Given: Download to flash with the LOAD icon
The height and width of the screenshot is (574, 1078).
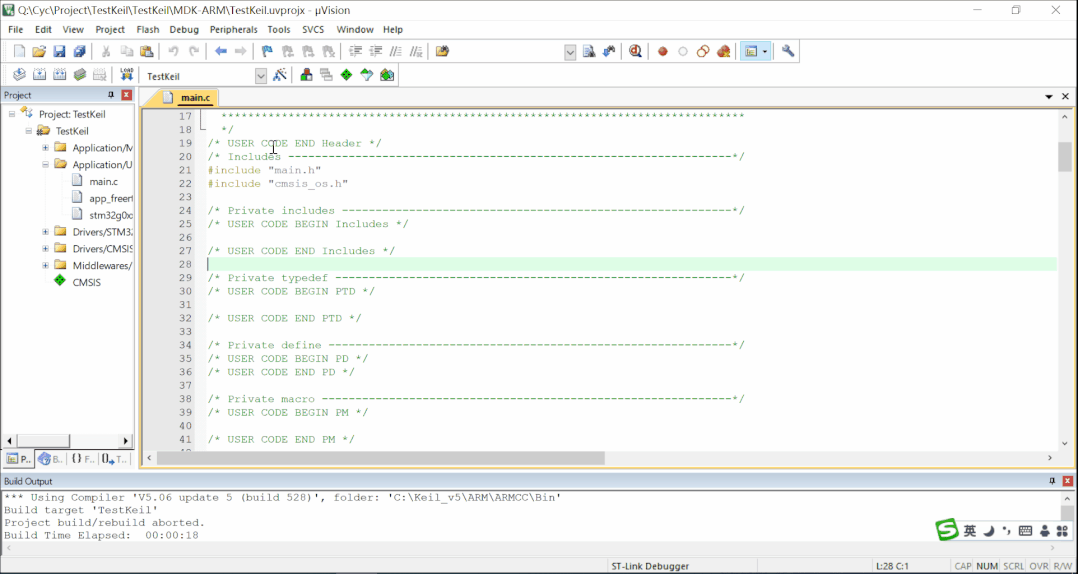Looking at the screenshot, I should [x=126, y=75].
